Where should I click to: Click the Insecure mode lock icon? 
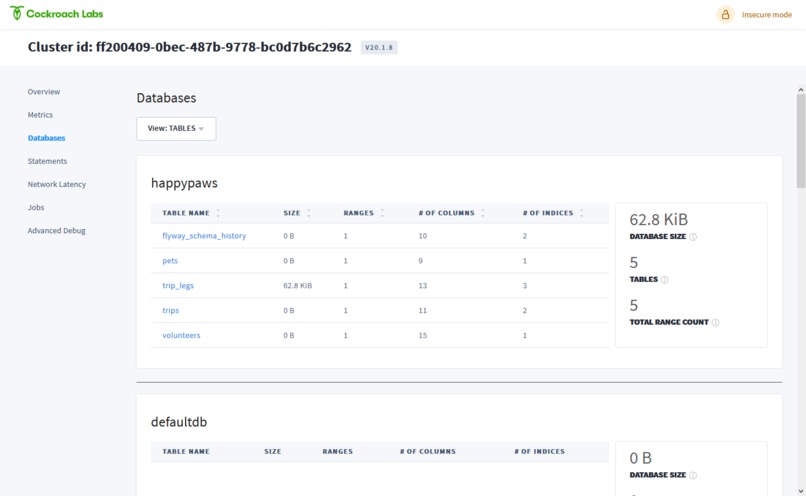[725, 14]
